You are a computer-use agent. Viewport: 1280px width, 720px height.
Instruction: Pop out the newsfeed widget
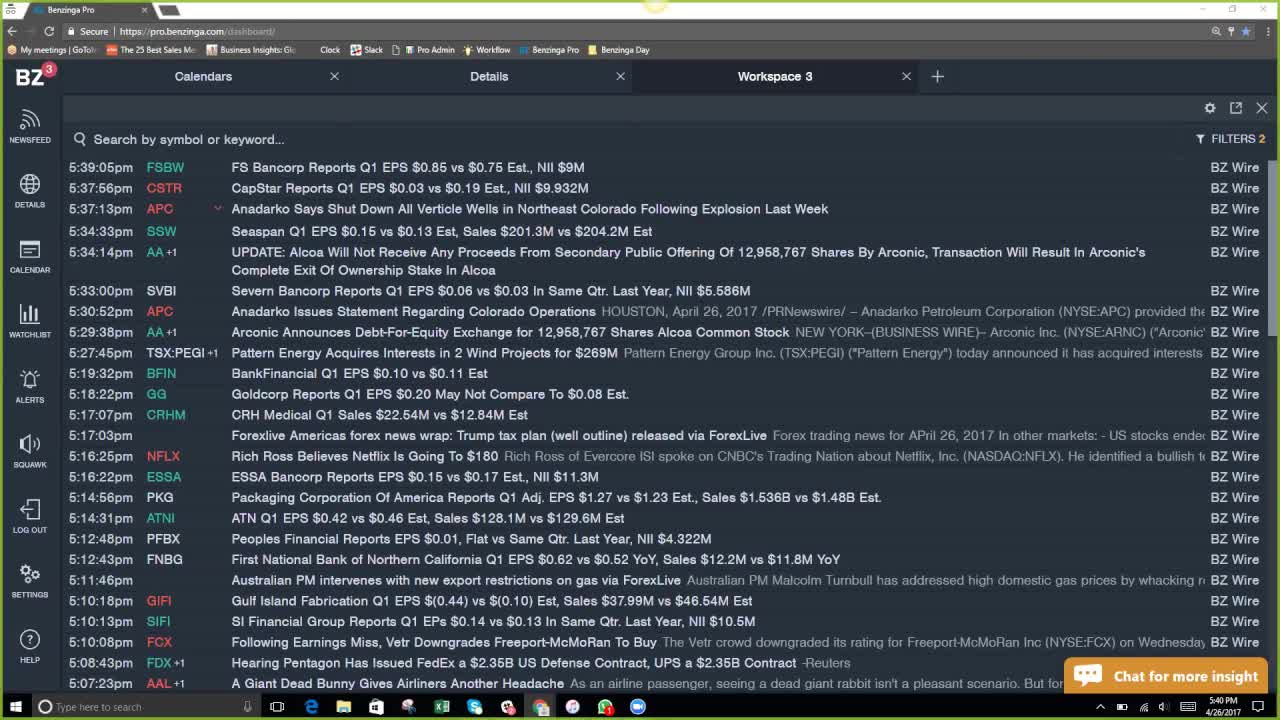[1236, 108]
